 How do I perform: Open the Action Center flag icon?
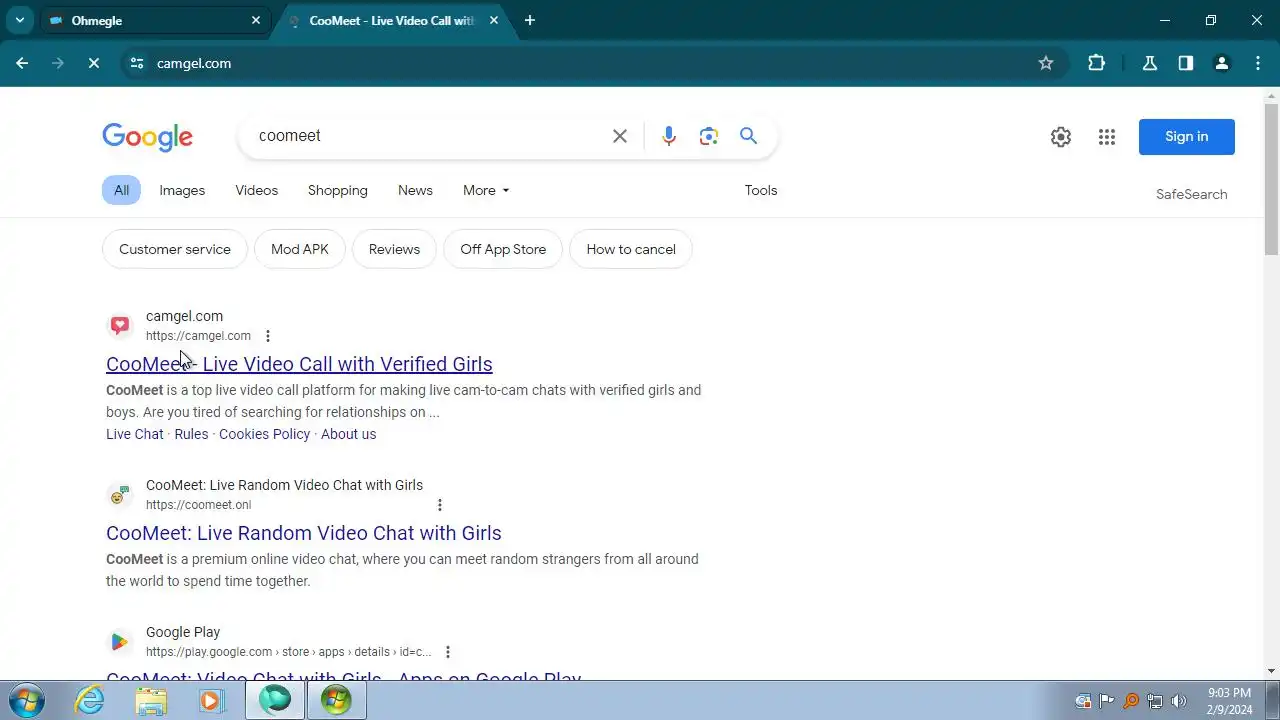tap(1107, 701)
